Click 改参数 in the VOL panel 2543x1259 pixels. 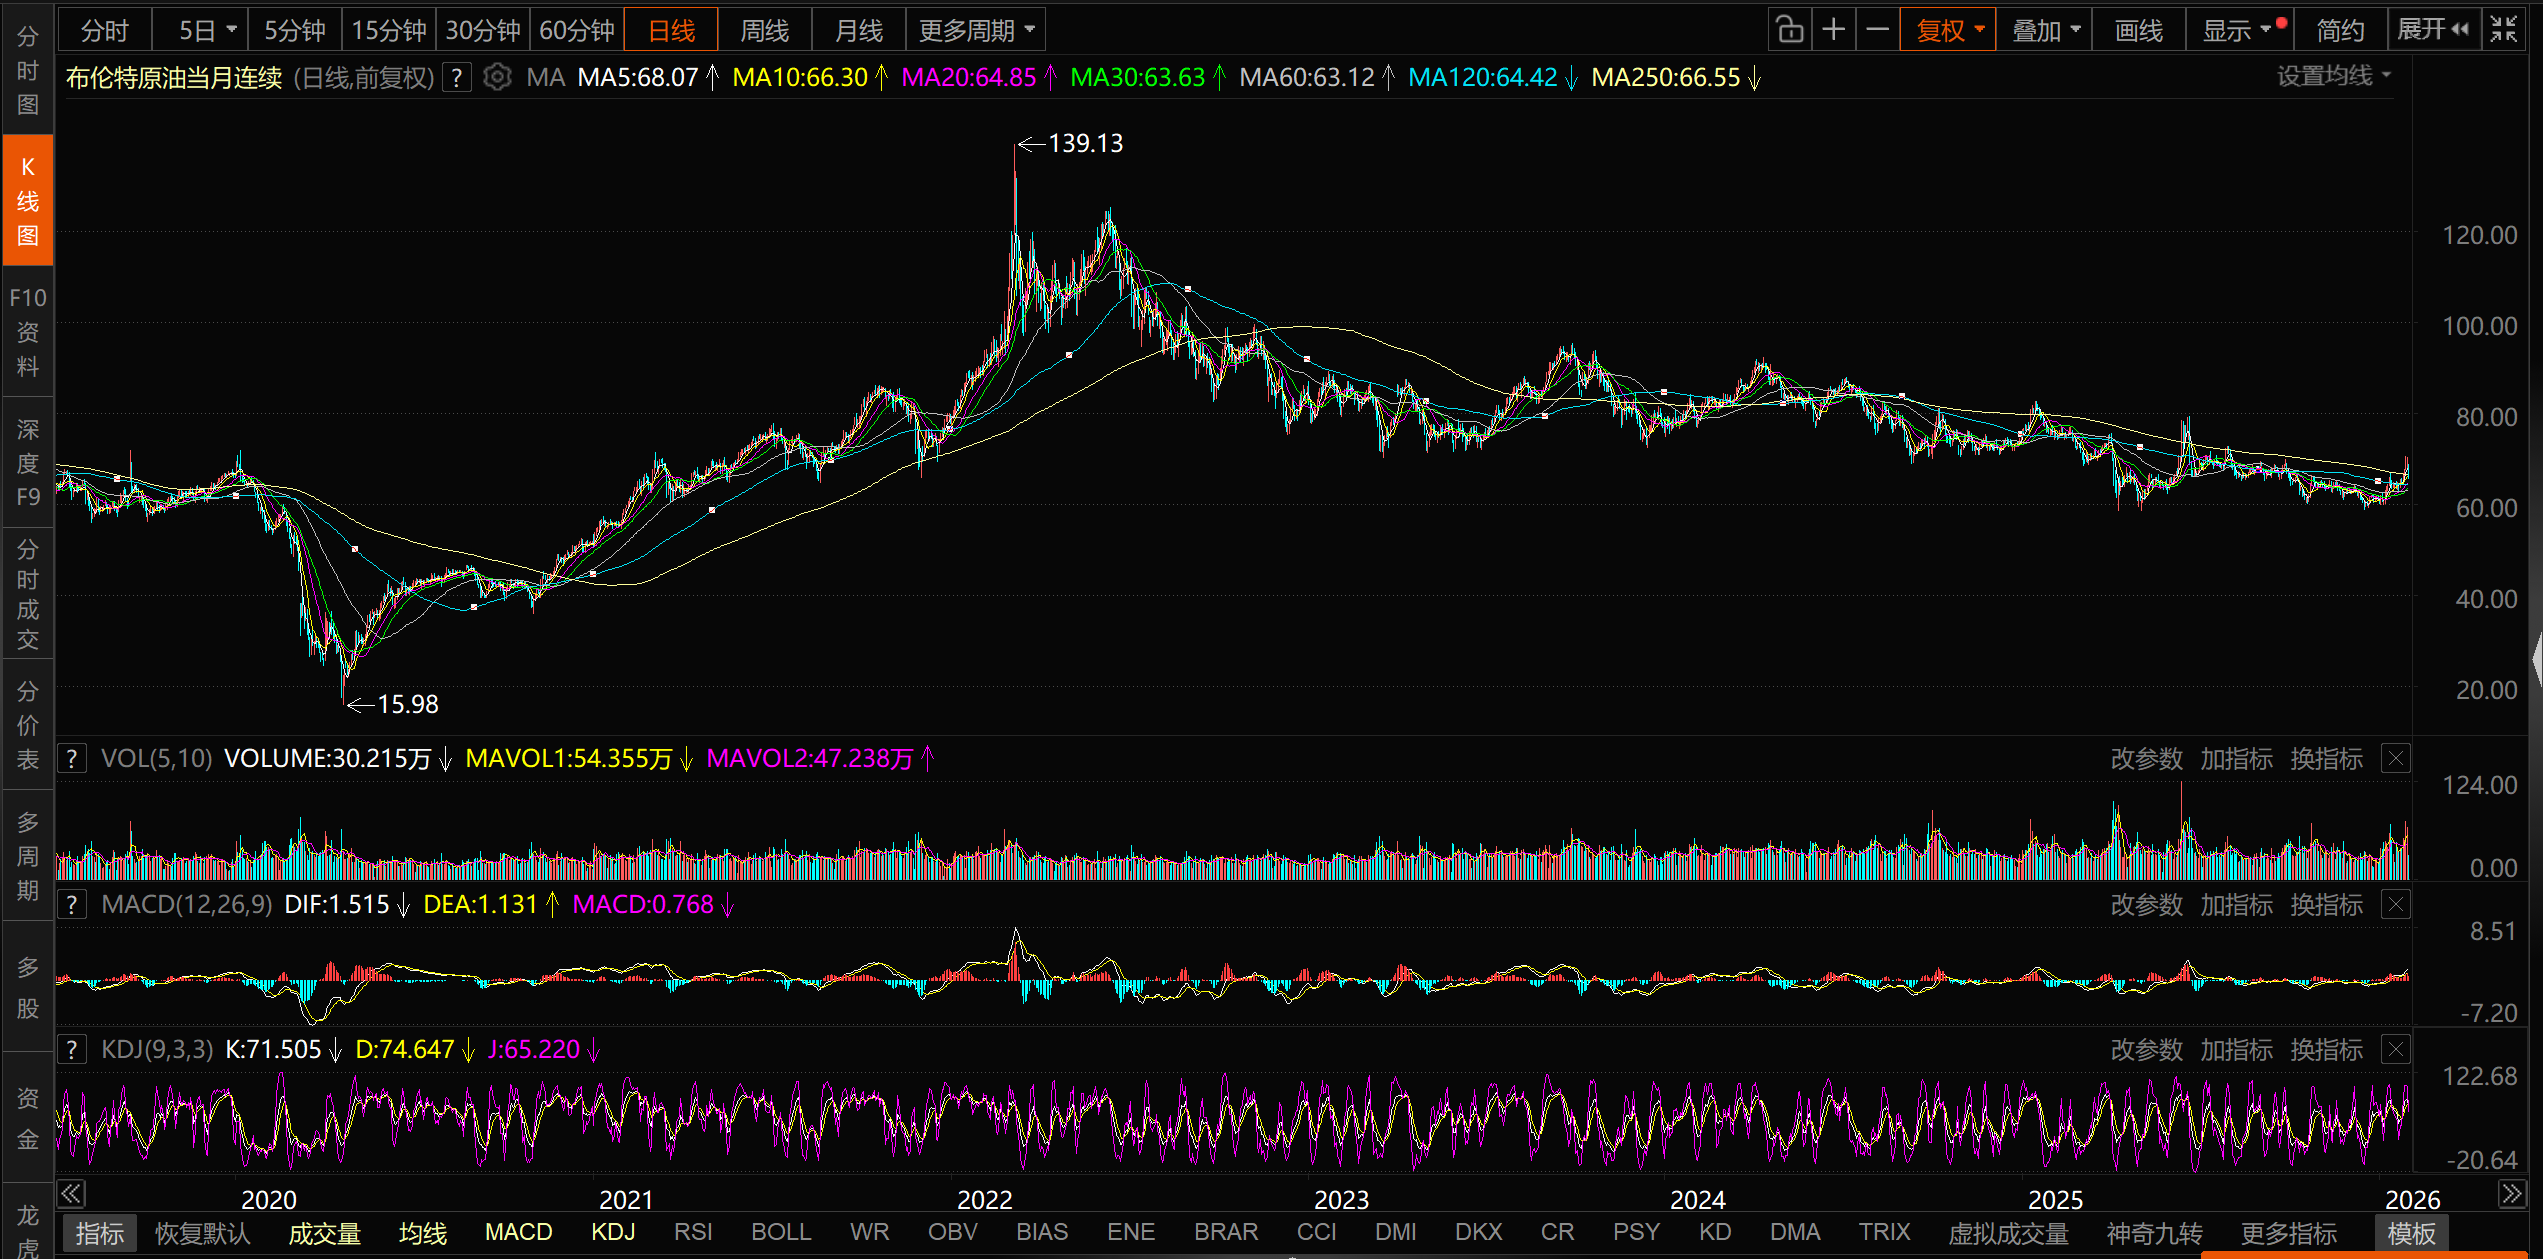point(2146,759)
